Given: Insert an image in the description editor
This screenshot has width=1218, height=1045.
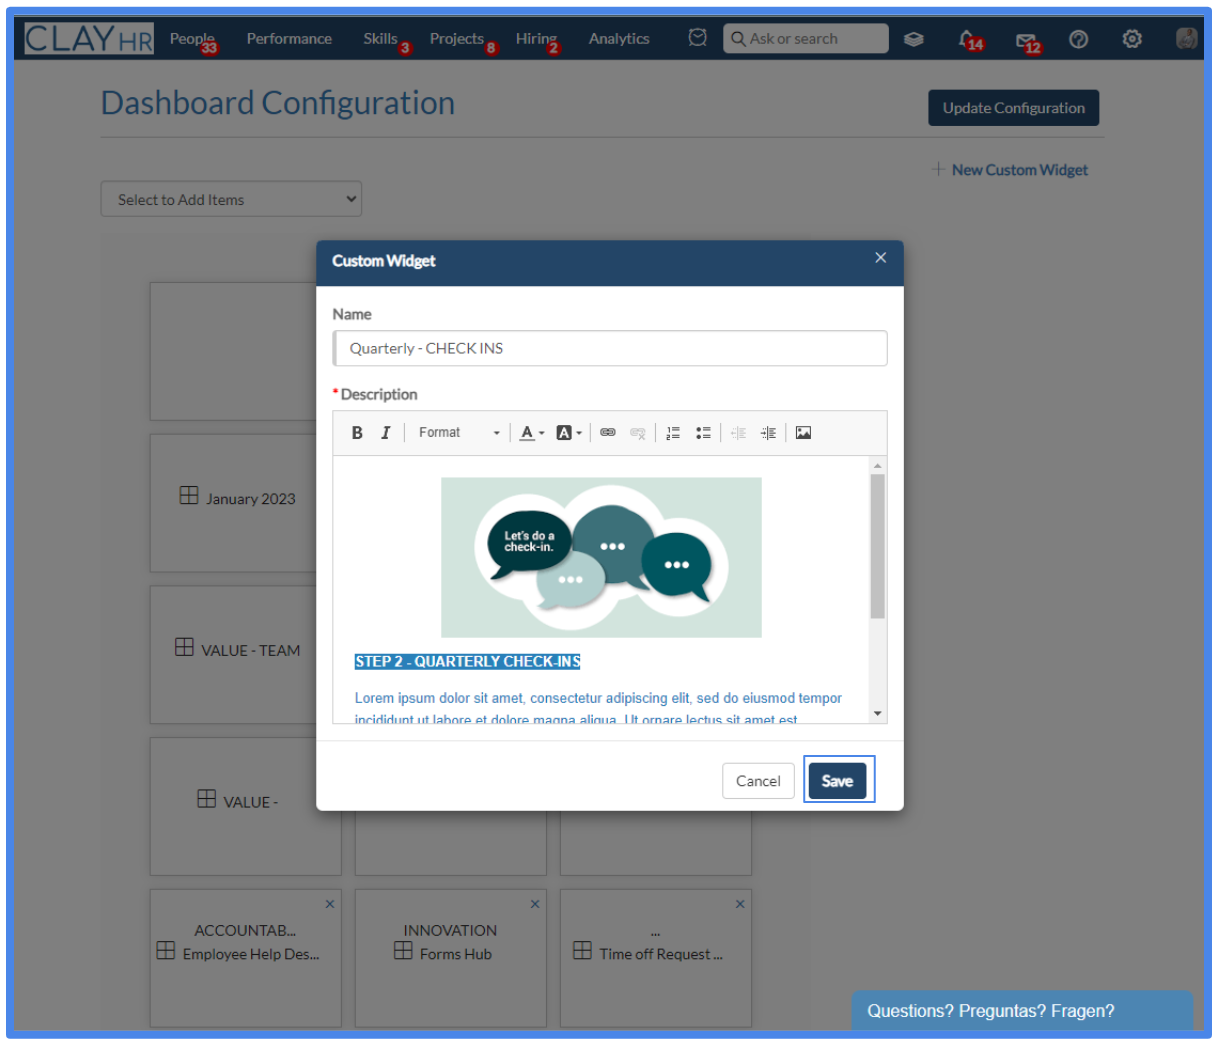Looking at the screenshot, I should click(x=803, y=432).
